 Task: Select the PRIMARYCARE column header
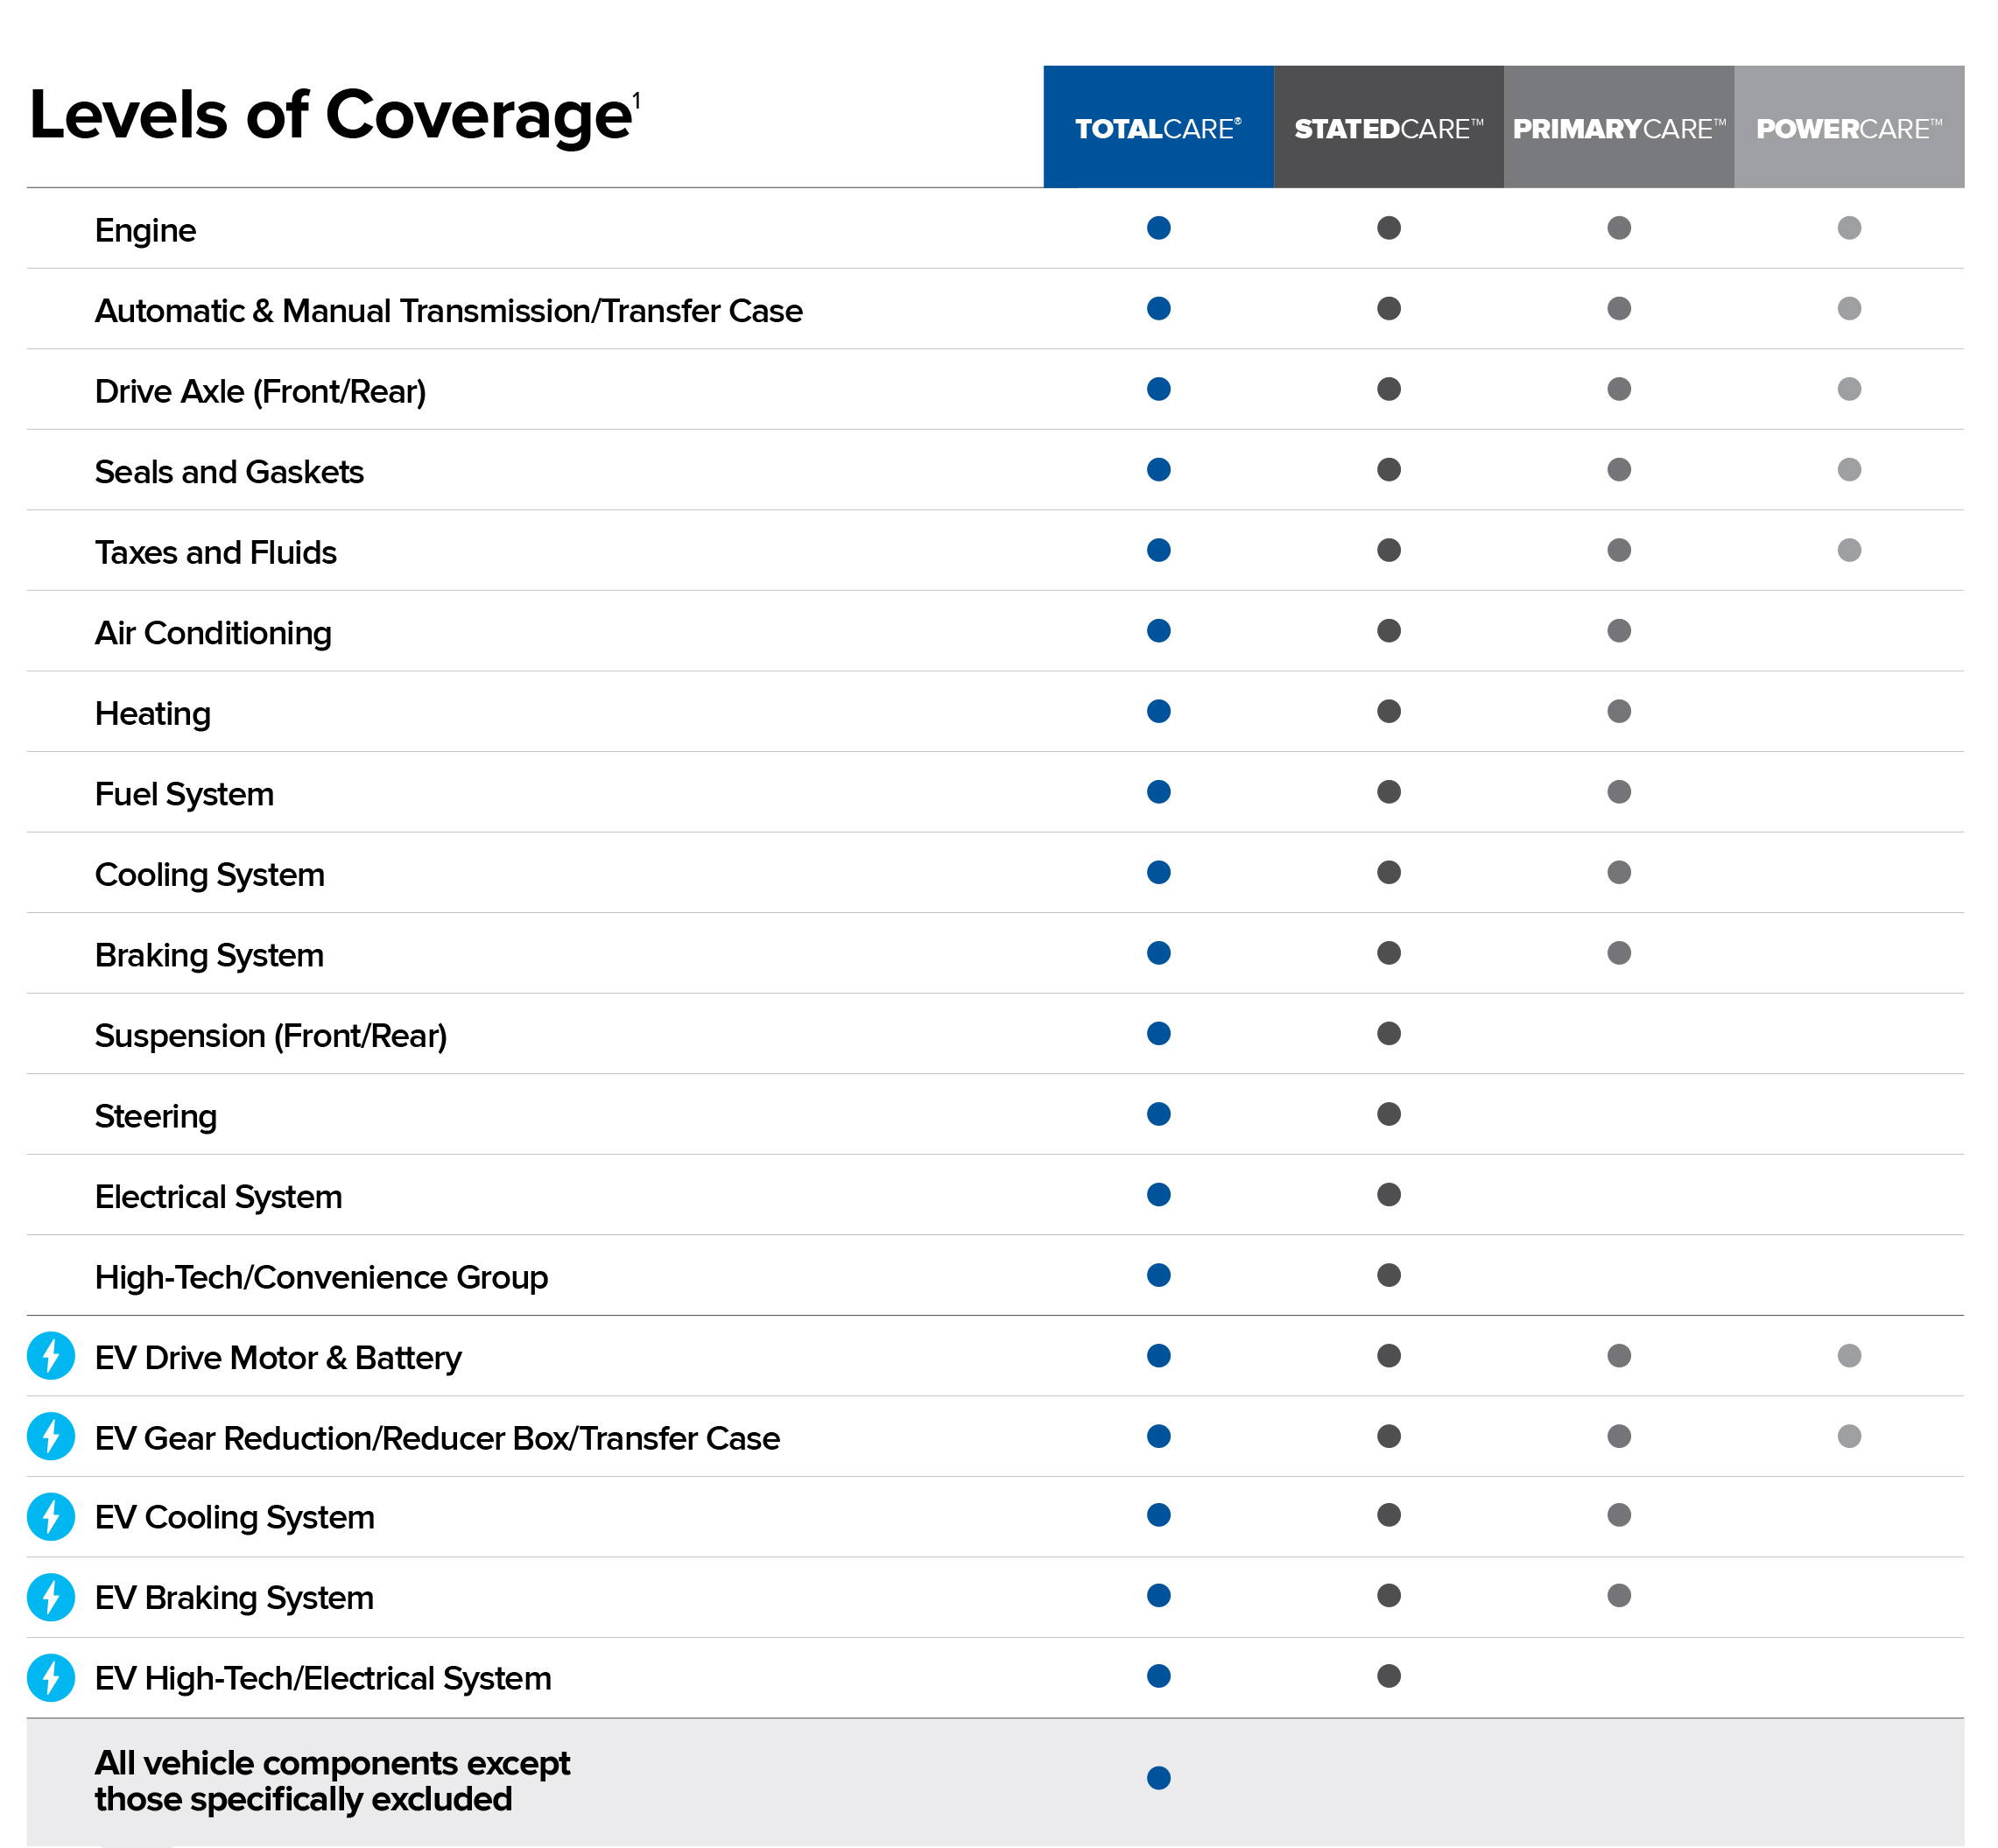pyautogui.click(x=1619, y=127)
